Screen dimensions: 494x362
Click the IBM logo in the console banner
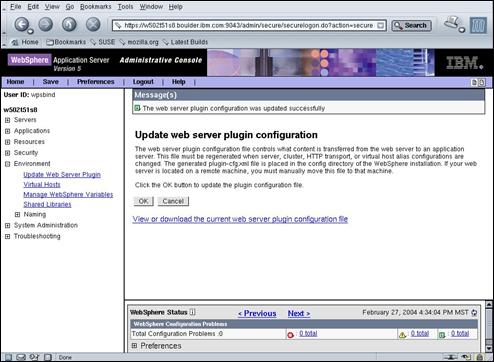[464, 63]
